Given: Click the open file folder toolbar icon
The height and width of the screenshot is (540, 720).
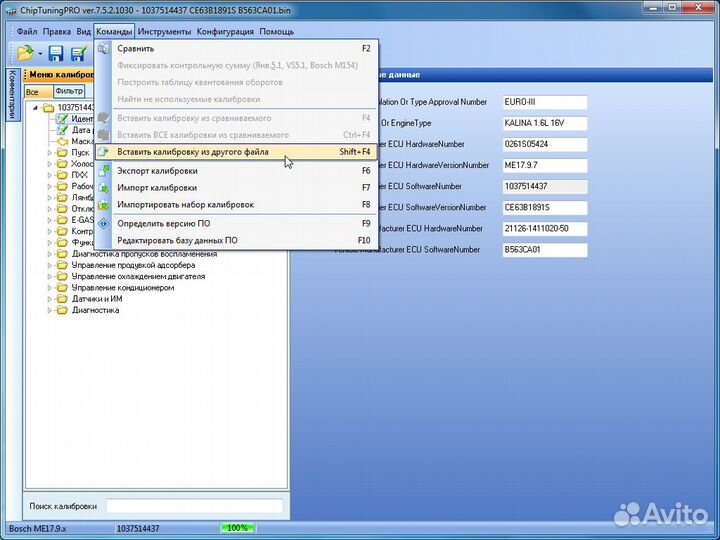Looking at the screenshot, I should [x=25, y=52].
